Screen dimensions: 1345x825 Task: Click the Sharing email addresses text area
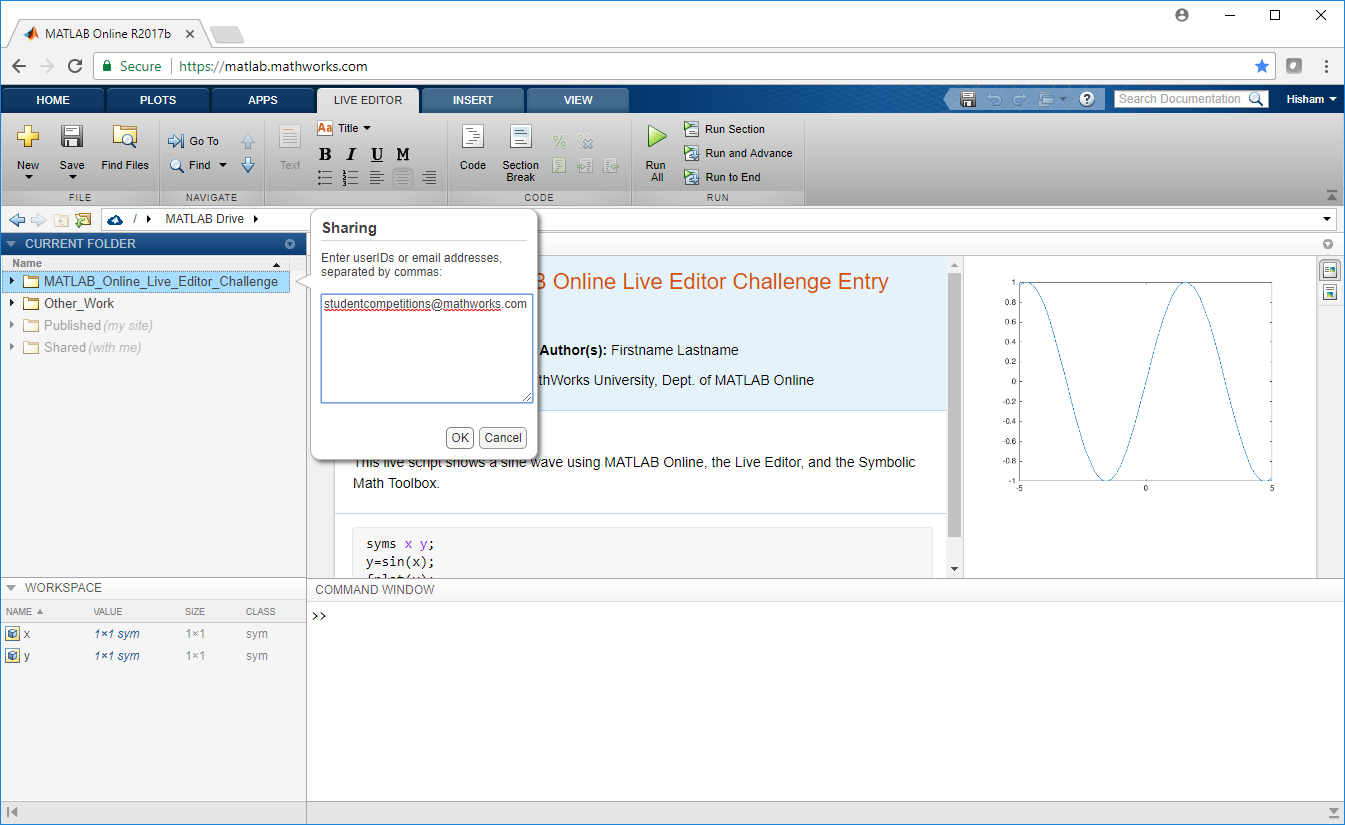click(x=427, y=348)
